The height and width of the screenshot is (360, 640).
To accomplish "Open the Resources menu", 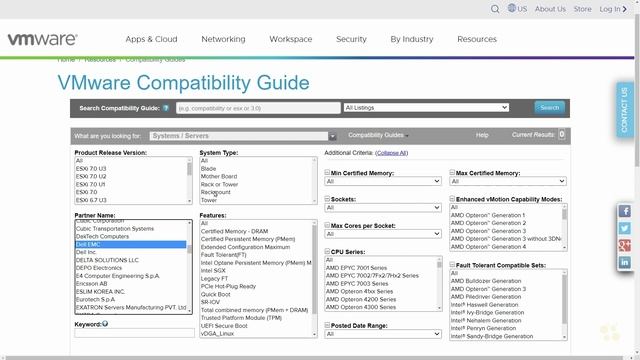I will (x=477, y=39).
